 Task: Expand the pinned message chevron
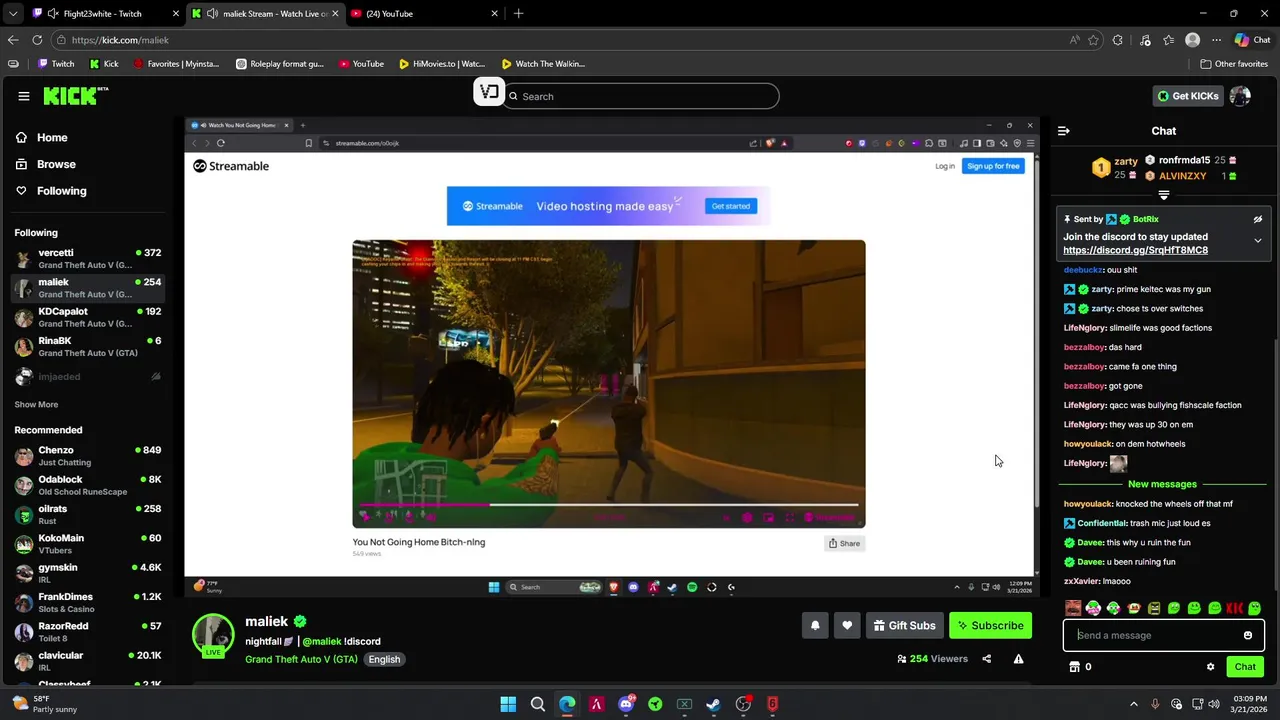[x=1257, y=241]
